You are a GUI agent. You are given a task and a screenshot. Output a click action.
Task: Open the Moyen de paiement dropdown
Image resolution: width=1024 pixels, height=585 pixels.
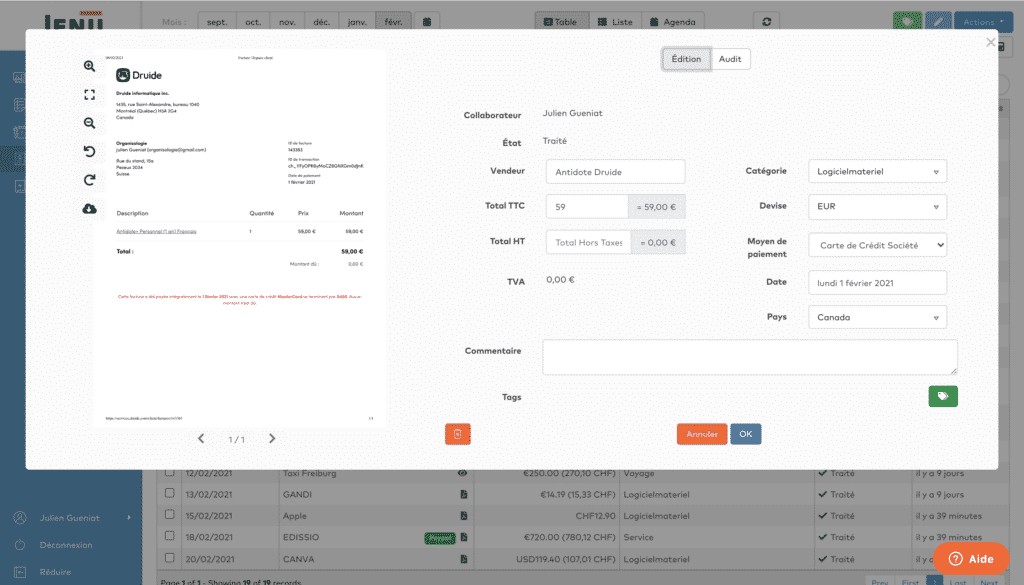876,245
